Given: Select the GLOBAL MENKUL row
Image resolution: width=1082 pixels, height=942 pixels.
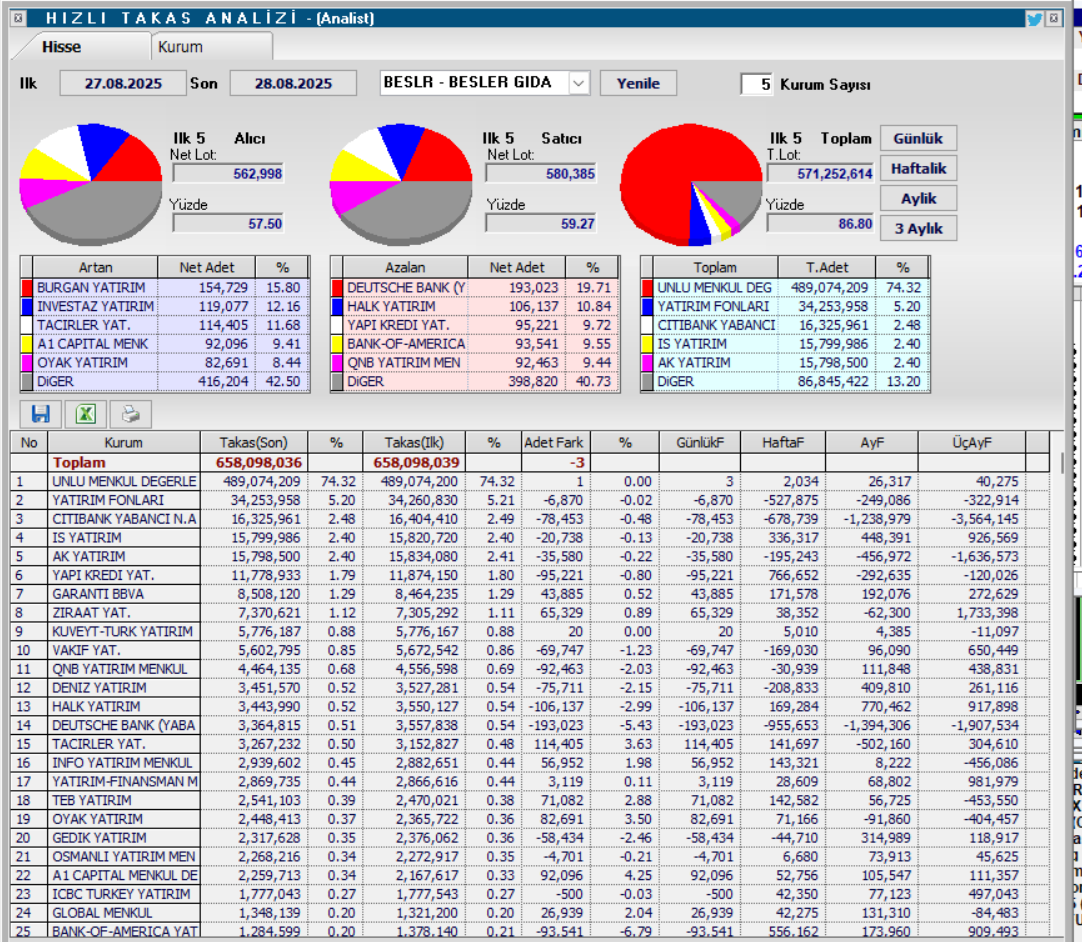Looking at the screenshot, I should (x=530, y=913).
